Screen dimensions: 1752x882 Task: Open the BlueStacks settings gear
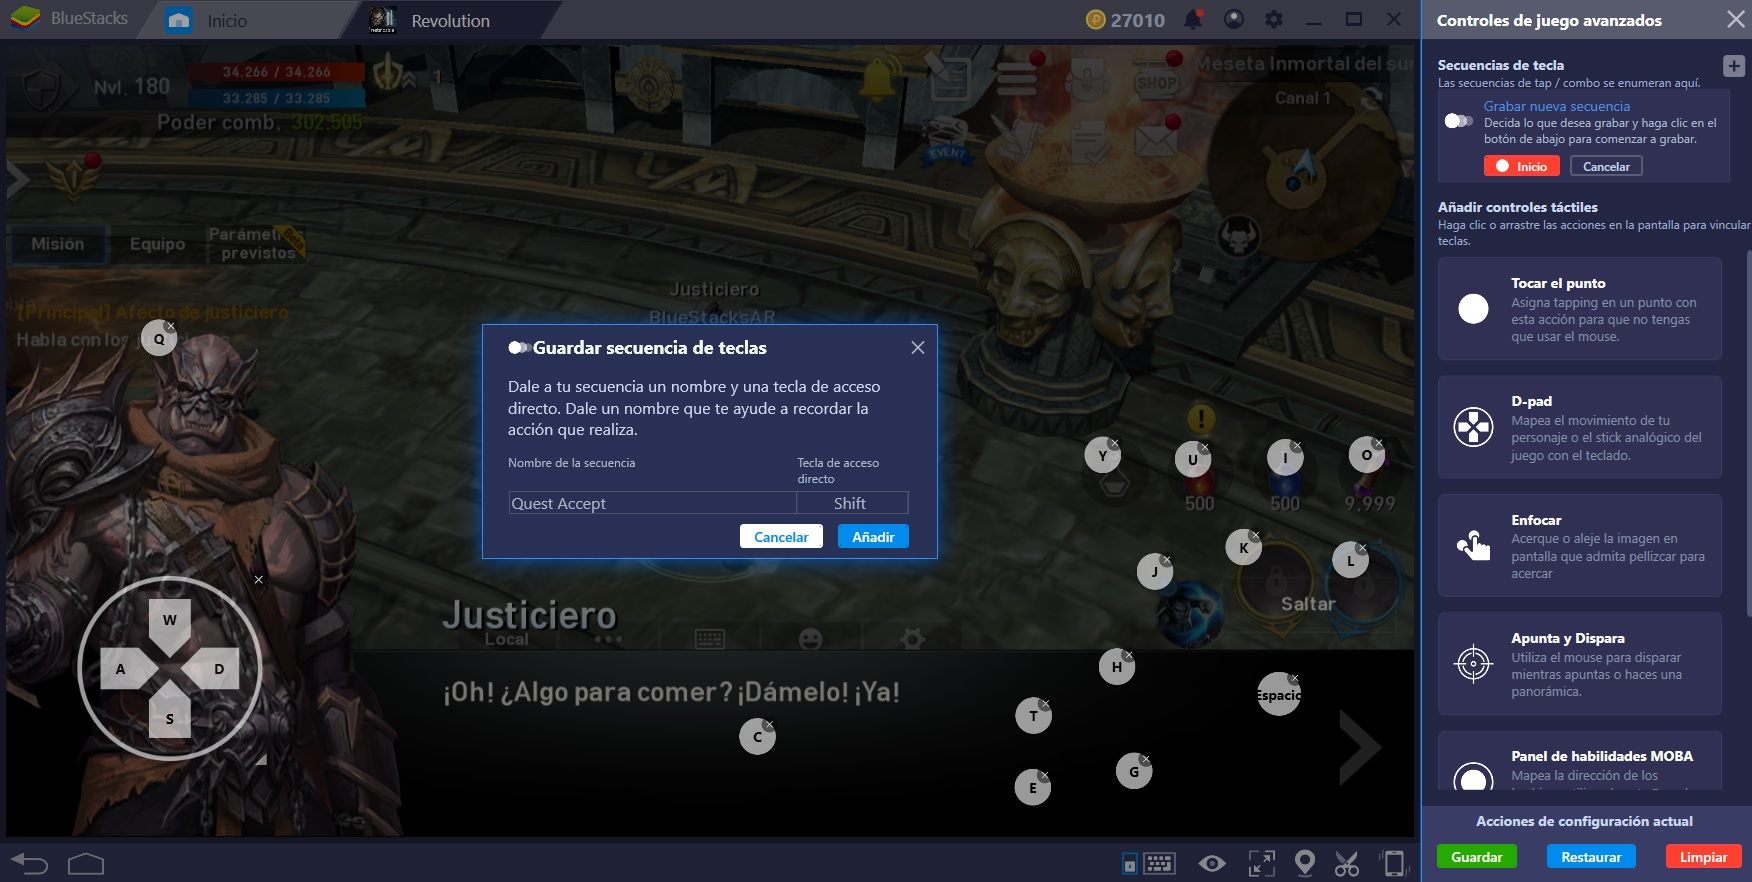(x=1274, y=19)
